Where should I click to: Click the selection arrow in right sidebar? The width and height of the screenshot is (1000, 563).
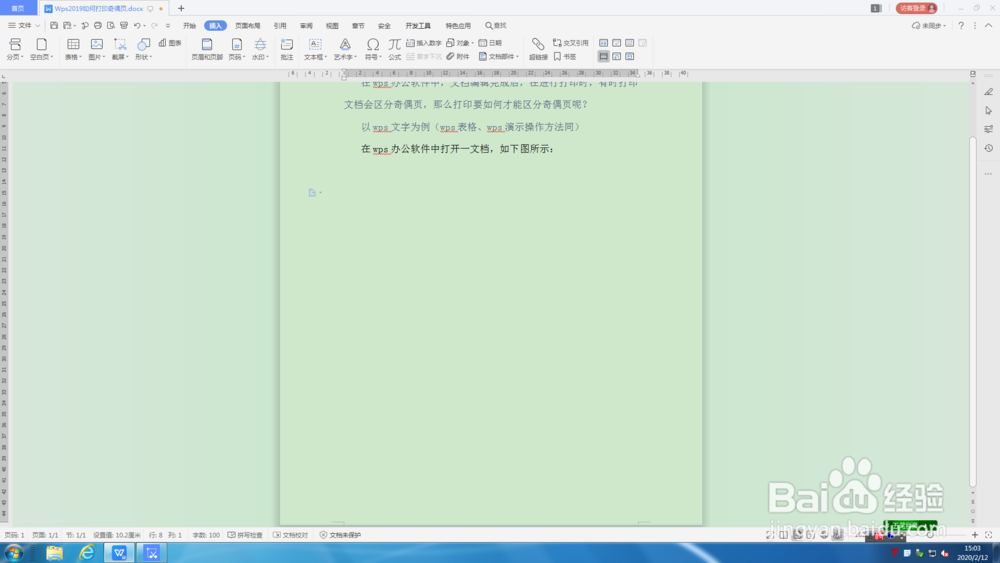[989, 110]
